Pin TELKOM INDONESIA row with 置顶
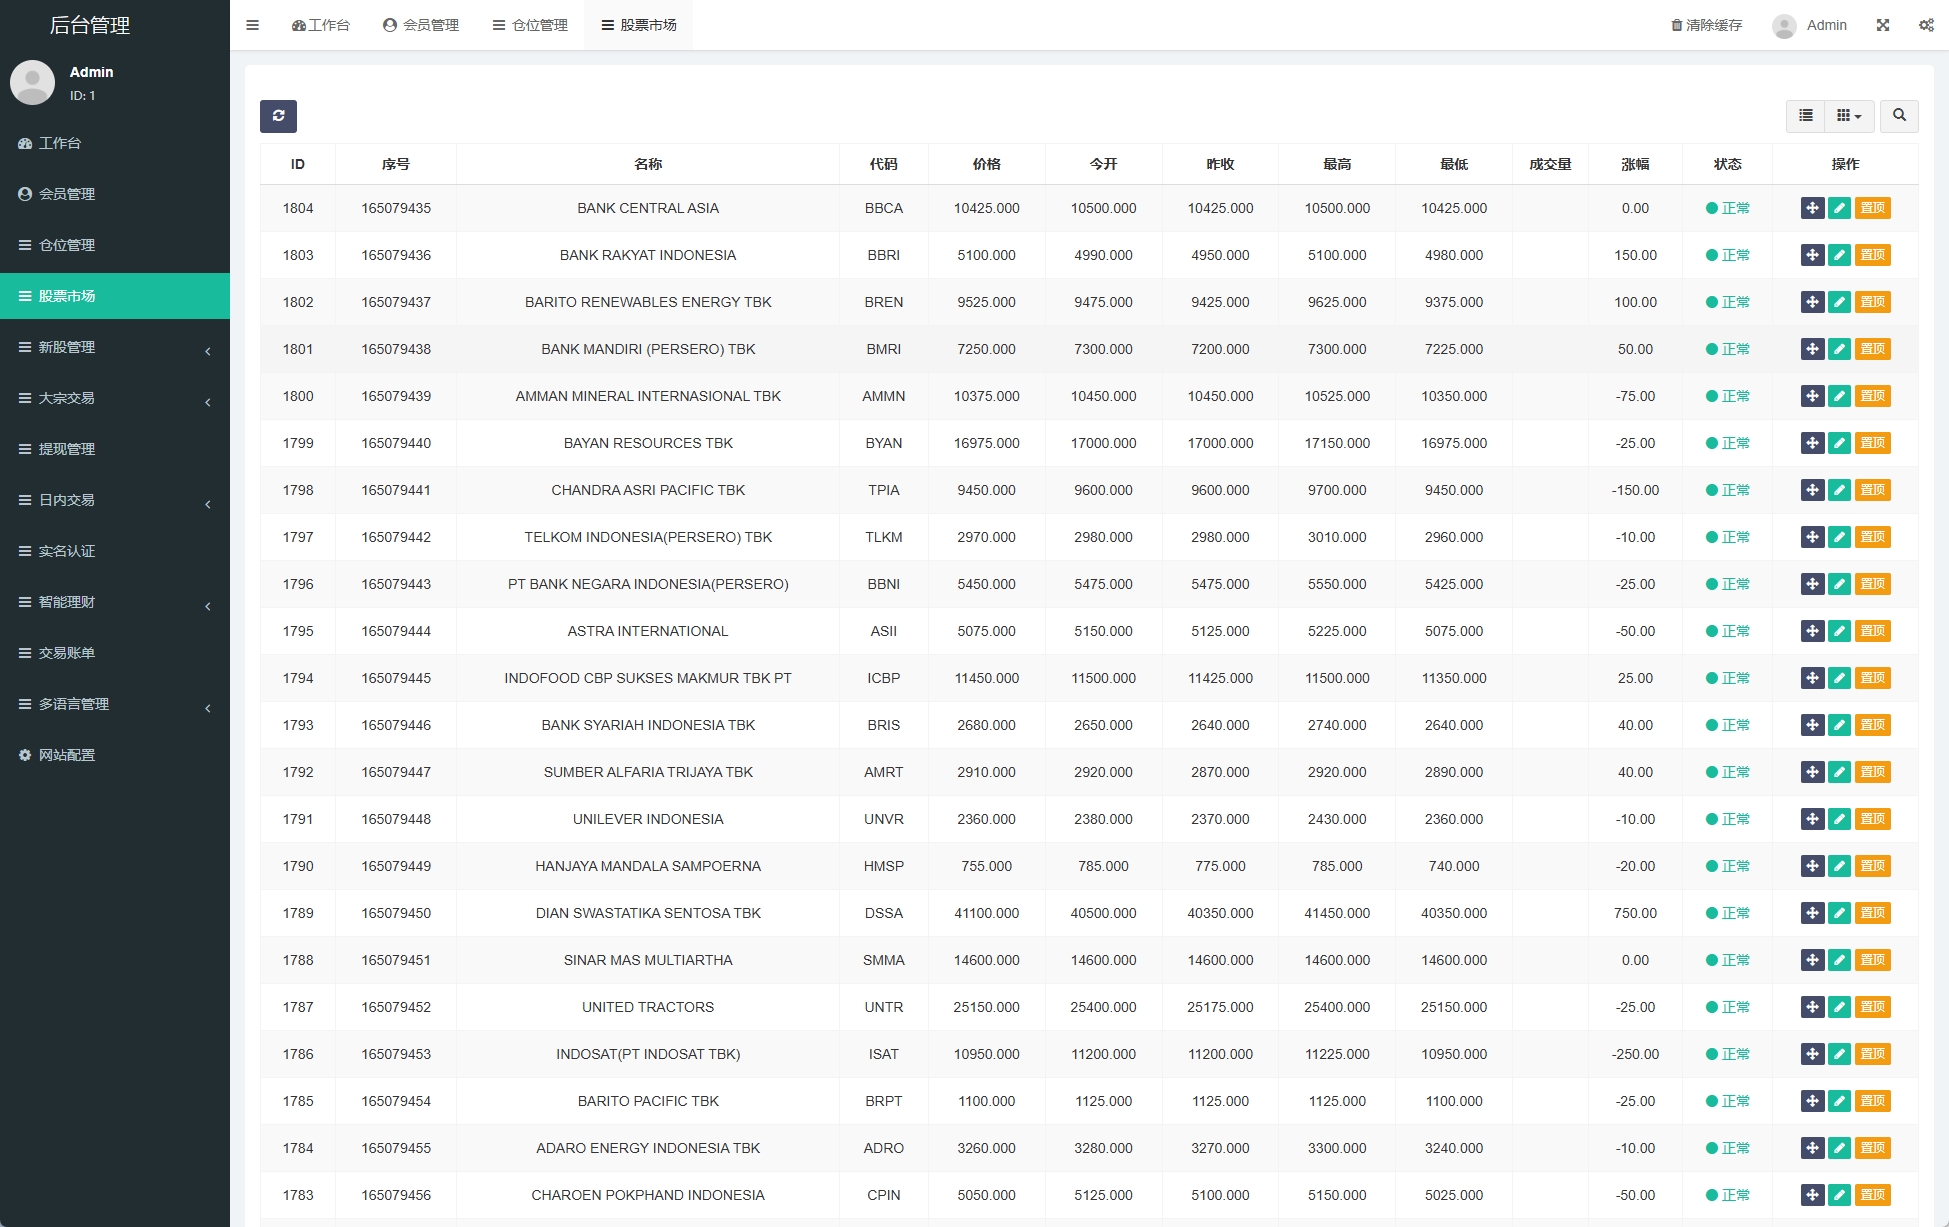The height and width of the screenshot is (1227, 1949). pyautogui.click(x=1872, y=537)
